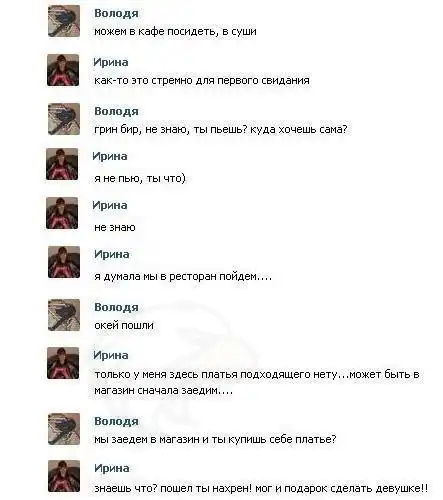This screenshot has height=500, width=443.
Task: Click the Володя name above 'окей пошли'
Action: pyautogui.click(x=116, y=307)
